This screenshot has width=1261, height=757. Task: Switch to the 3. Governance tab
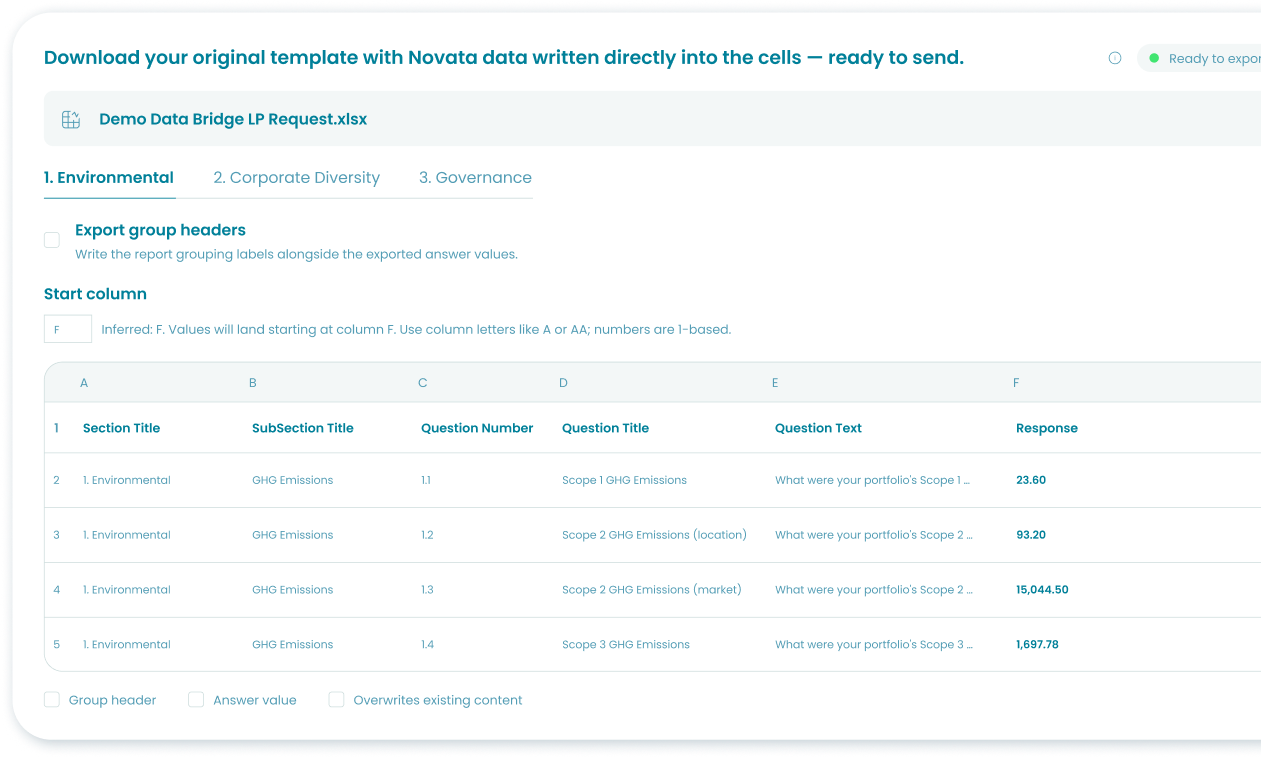point(475,178)
